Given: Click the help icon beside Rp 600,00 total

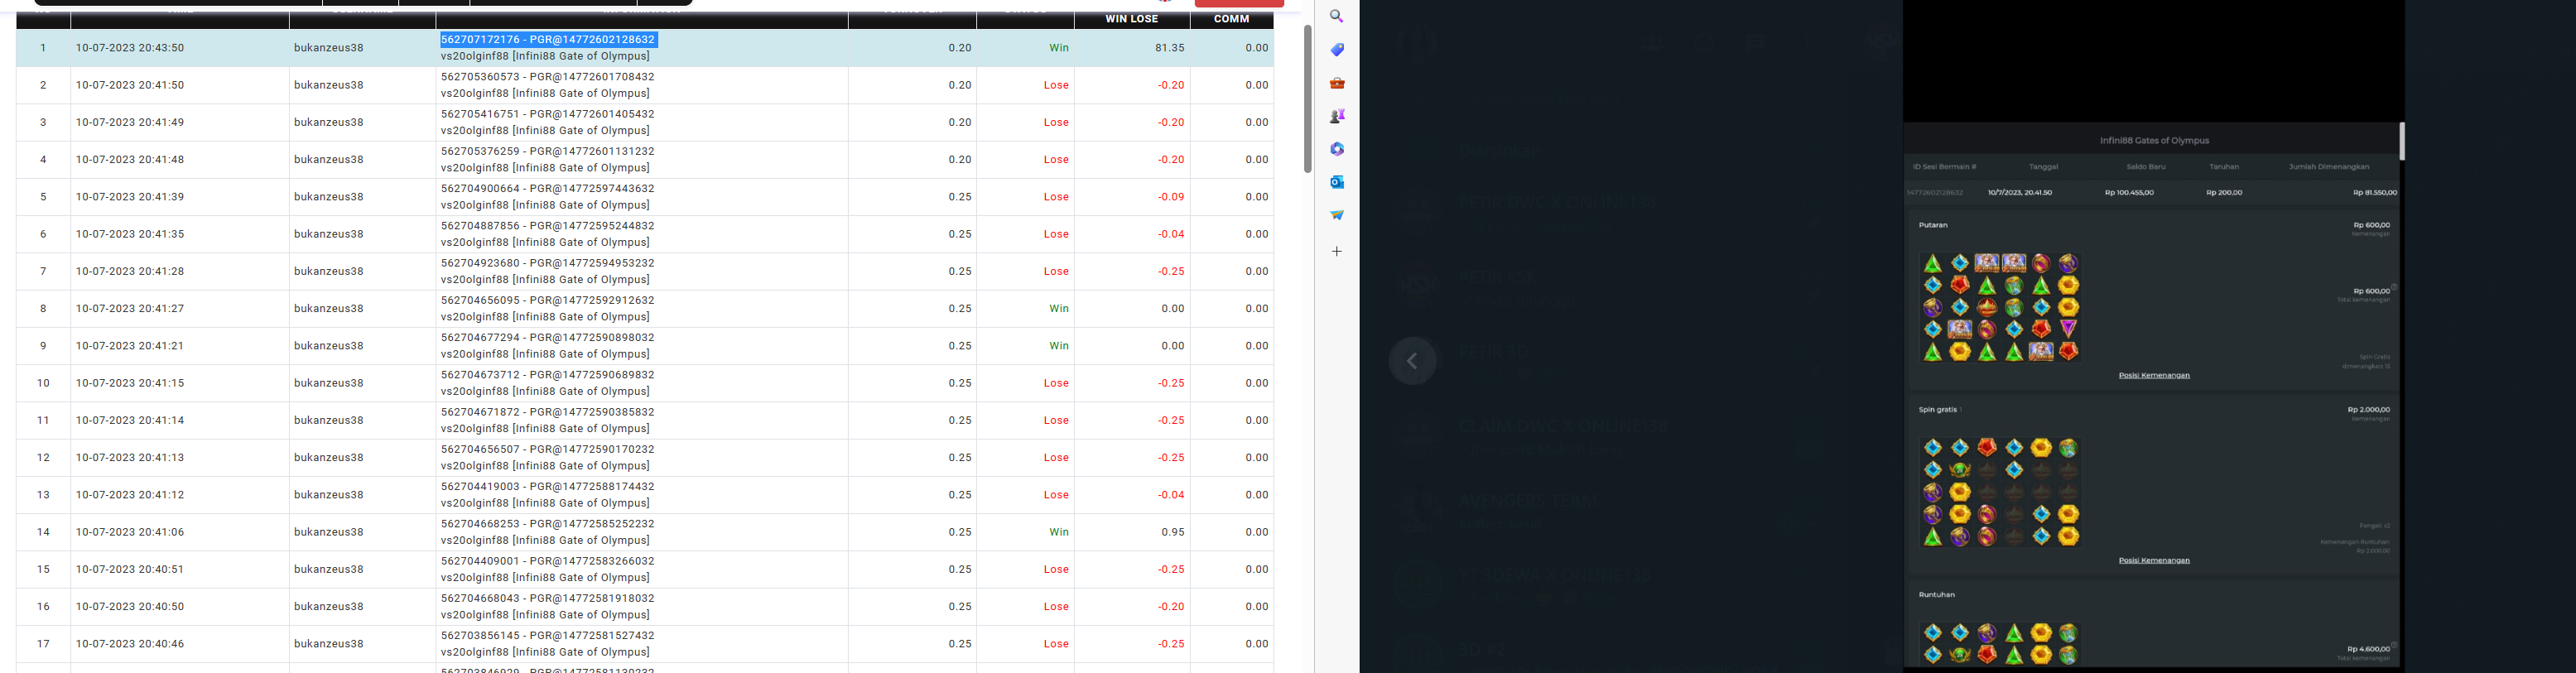Looking at the screenshot, I should tap(2393, 288).
